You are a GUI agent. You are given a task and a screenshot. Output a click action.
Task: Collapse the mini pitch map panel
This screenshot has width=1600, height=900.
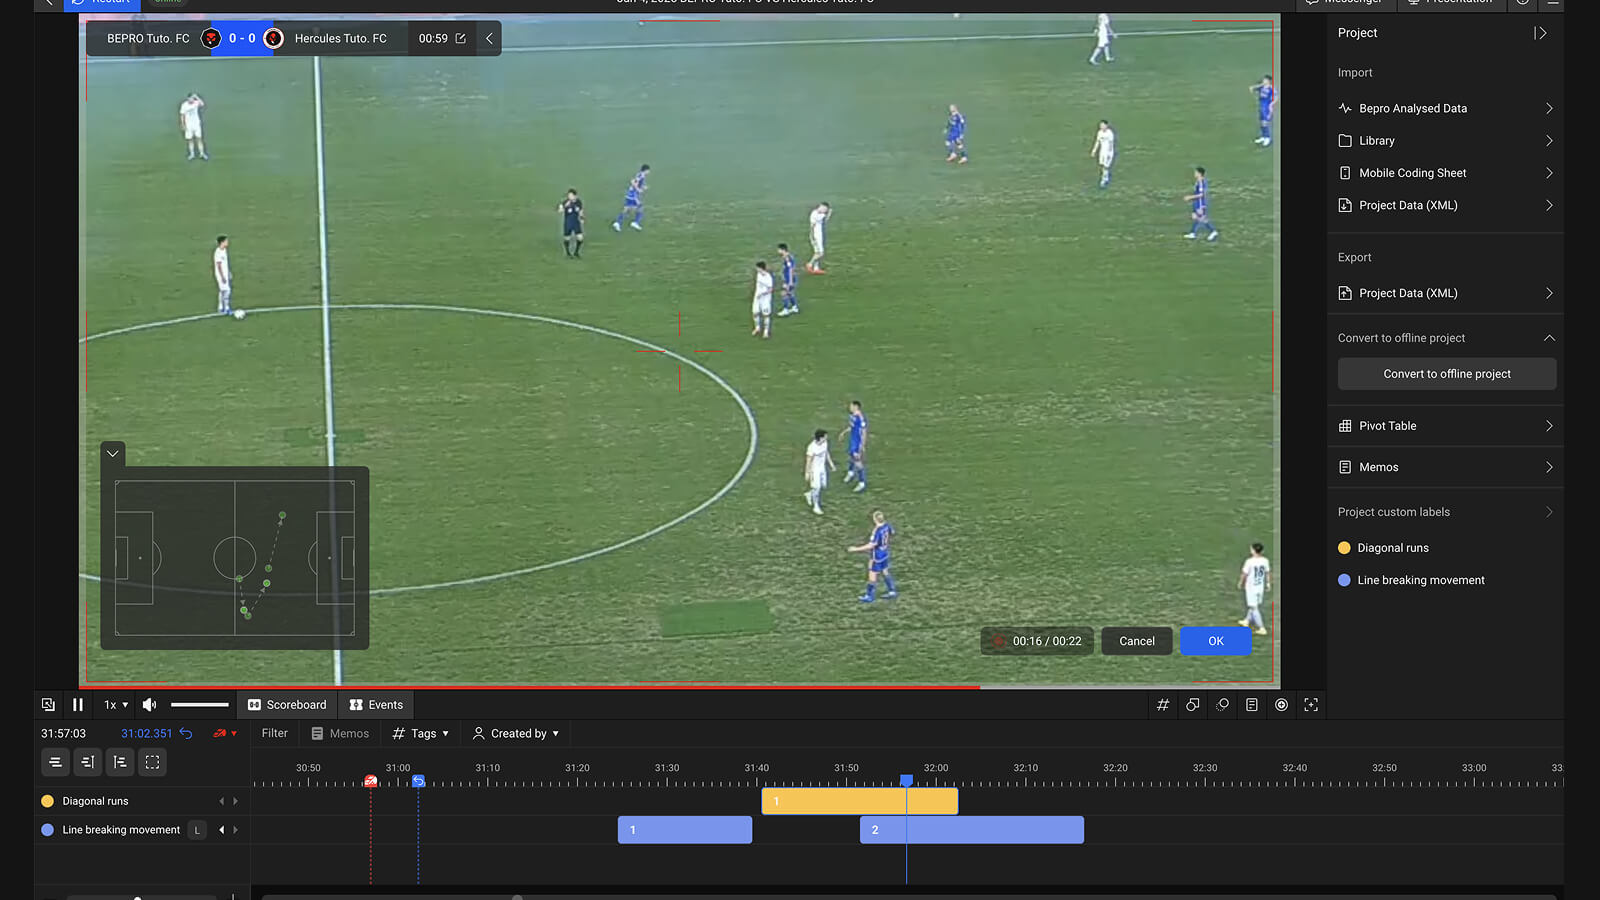[x=113, y=453]
